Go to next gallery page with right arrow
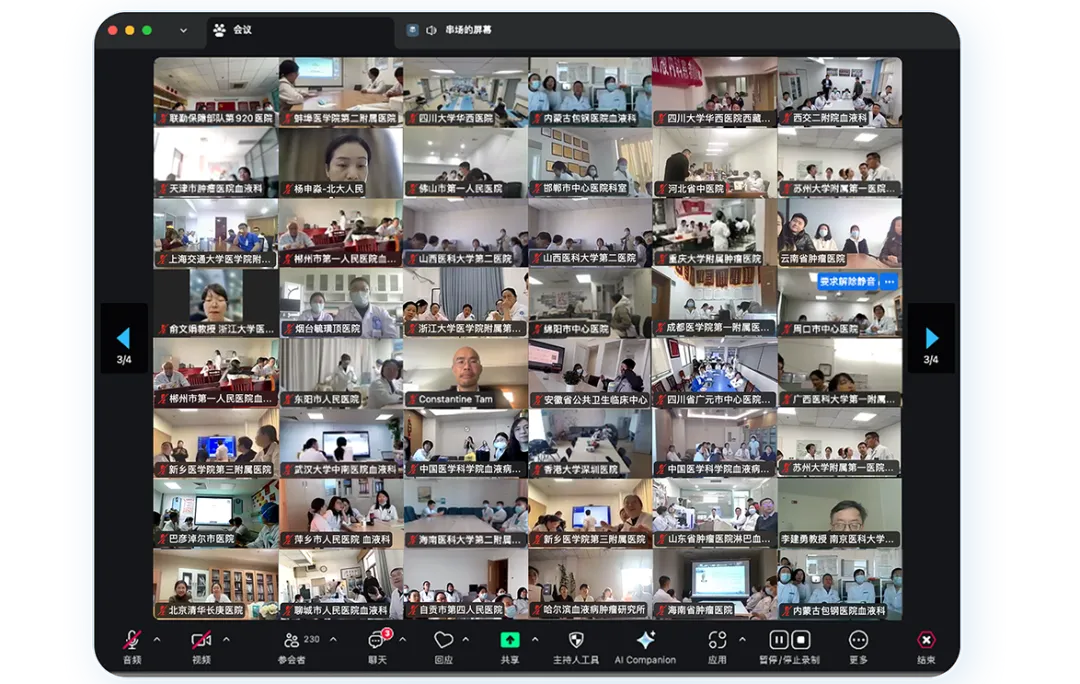 931,338
